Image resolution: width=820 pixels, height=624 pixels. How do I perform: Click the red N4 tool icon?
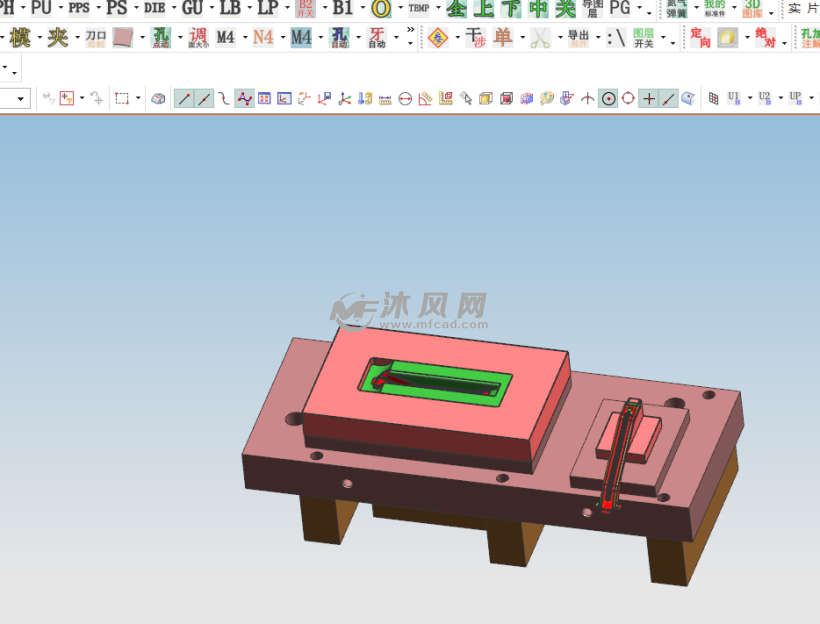[x=263, y=38]
